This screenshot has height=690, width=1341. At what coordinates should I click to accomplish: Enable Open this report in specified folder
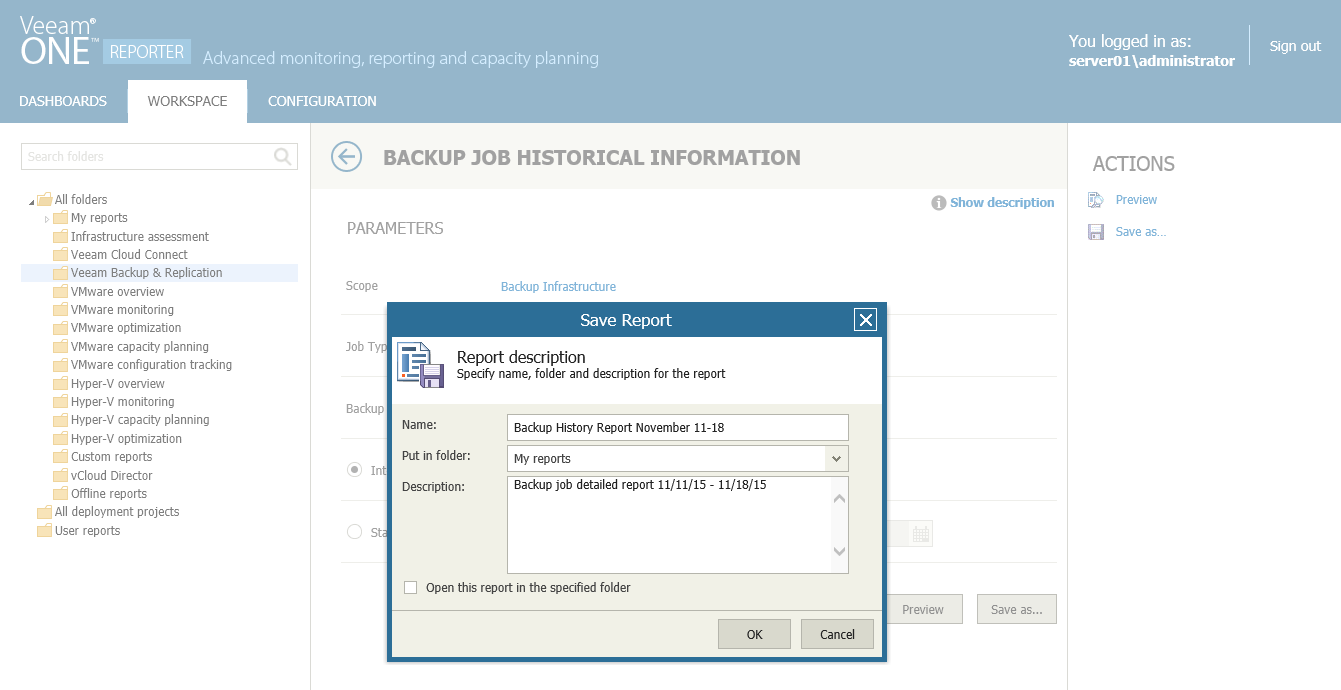[410, 588]
